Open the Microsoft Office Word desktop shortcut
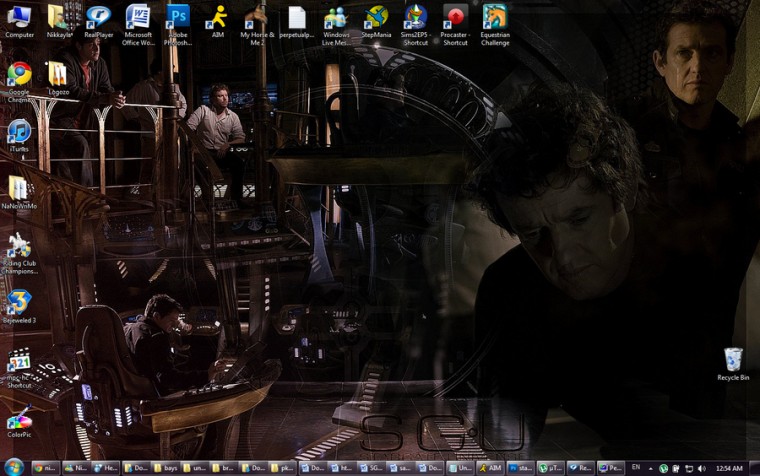This screenshot has height=476, width=760. point(138,25)
